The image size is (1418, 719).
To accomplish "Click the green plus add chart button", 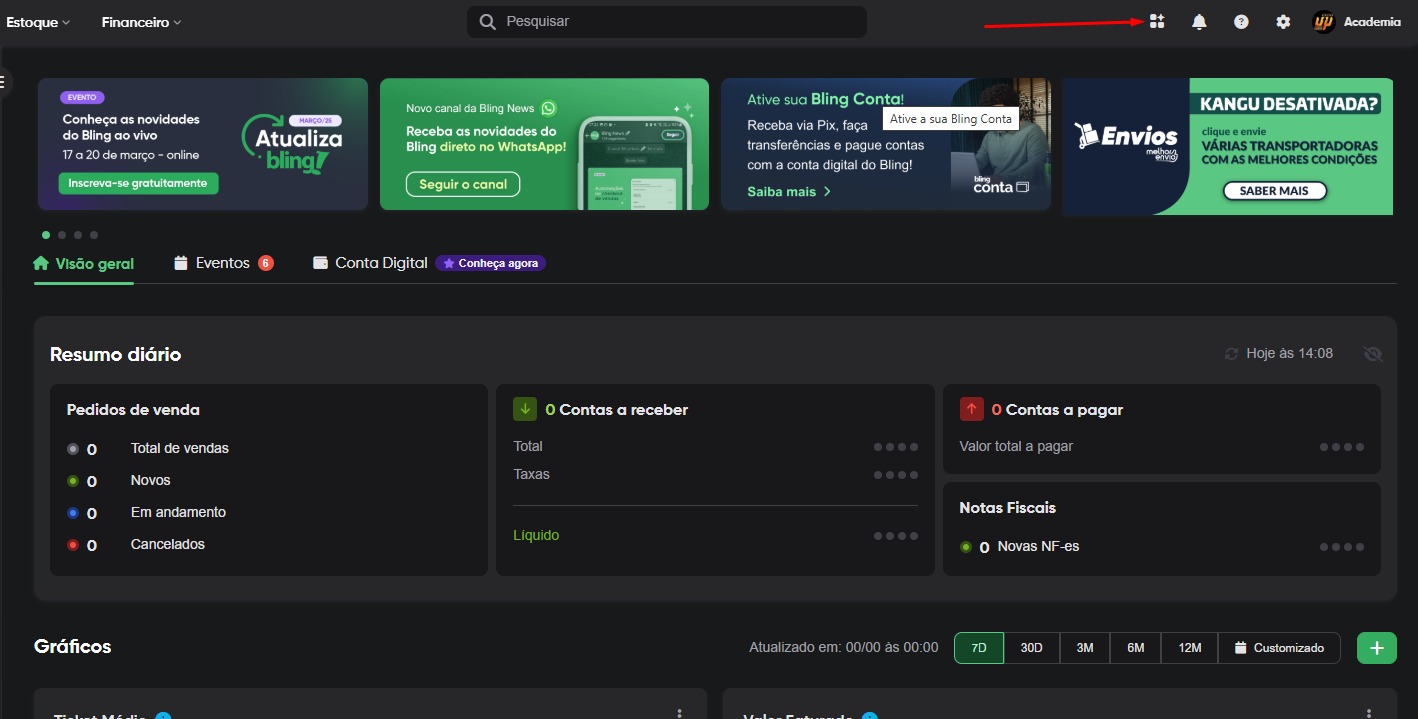I will pos(1376,648).
